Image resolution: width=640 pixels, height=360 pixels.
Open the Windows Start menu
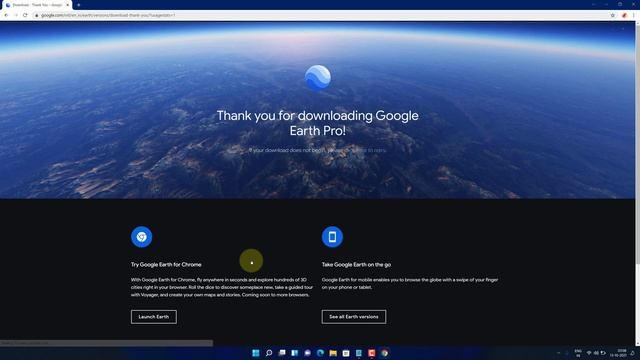[256, 353]
